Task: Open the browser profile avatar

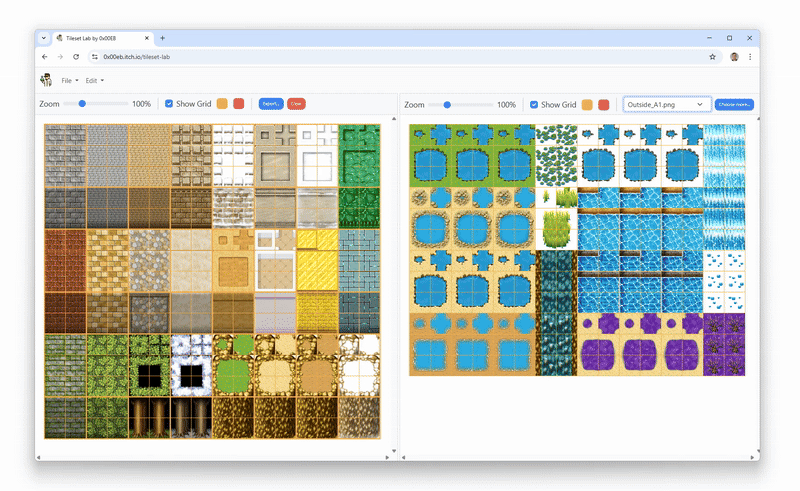Action: pyautogui.click(x=734, y=57)
